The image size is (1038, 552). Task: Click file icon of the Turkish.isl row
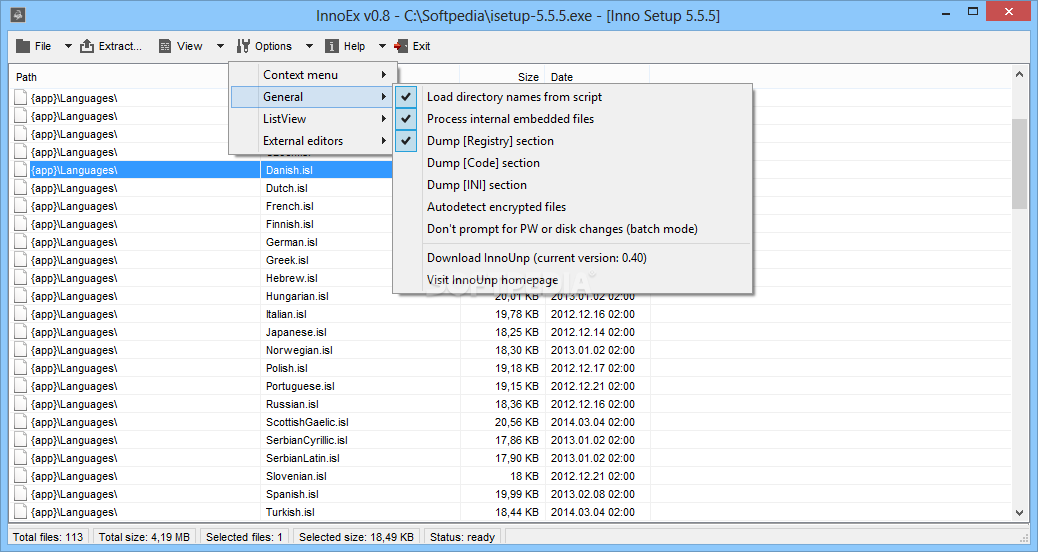click(x=21, y=512)
